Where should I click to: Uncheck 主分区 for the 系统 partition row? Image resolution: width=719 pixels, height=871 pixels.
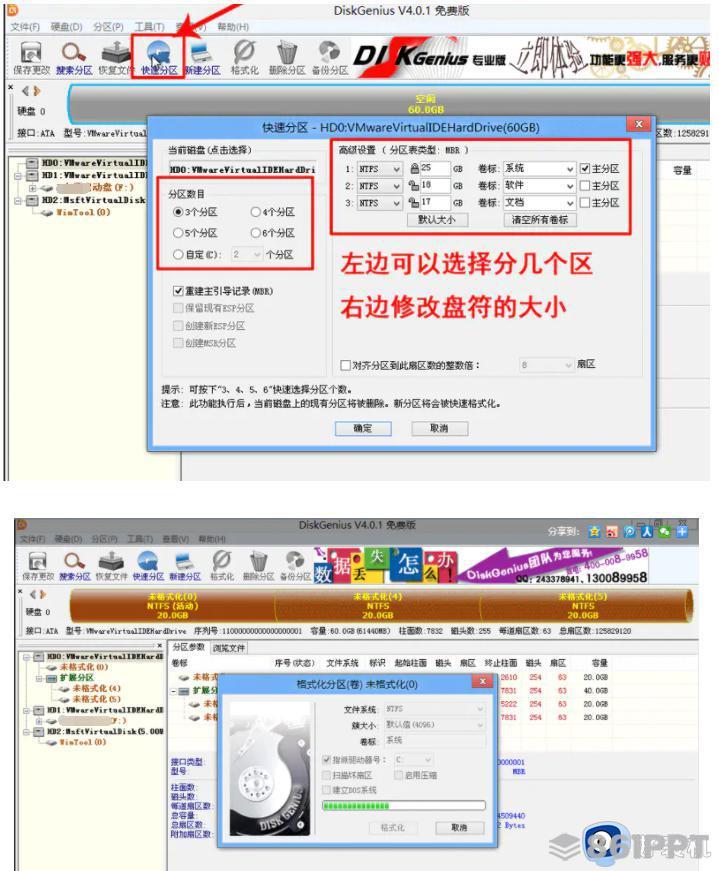(x=585, y=168)
